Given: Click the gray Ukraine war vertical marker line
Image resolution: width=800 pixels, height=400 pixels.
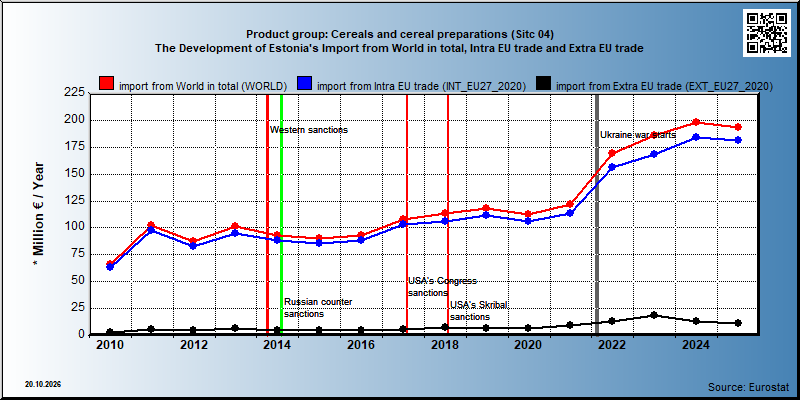Looking at the screenshot, I should (597, 214).
